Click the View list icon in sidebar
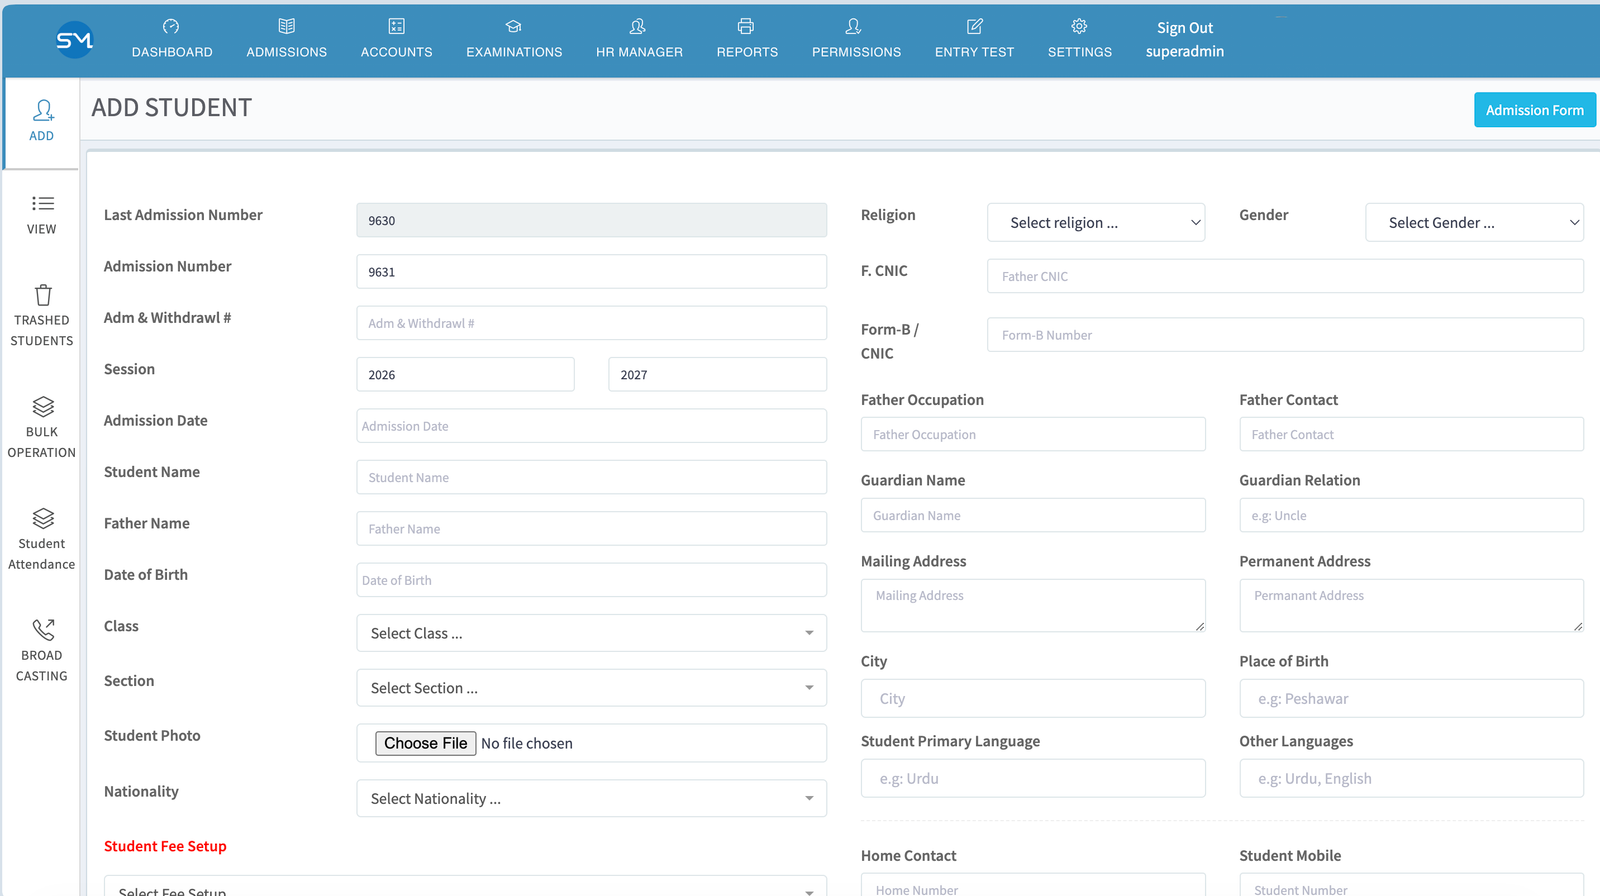Image resolution: width=1600 pixels, height=896 pixels. pyautogui.click(x=43, y=203)
